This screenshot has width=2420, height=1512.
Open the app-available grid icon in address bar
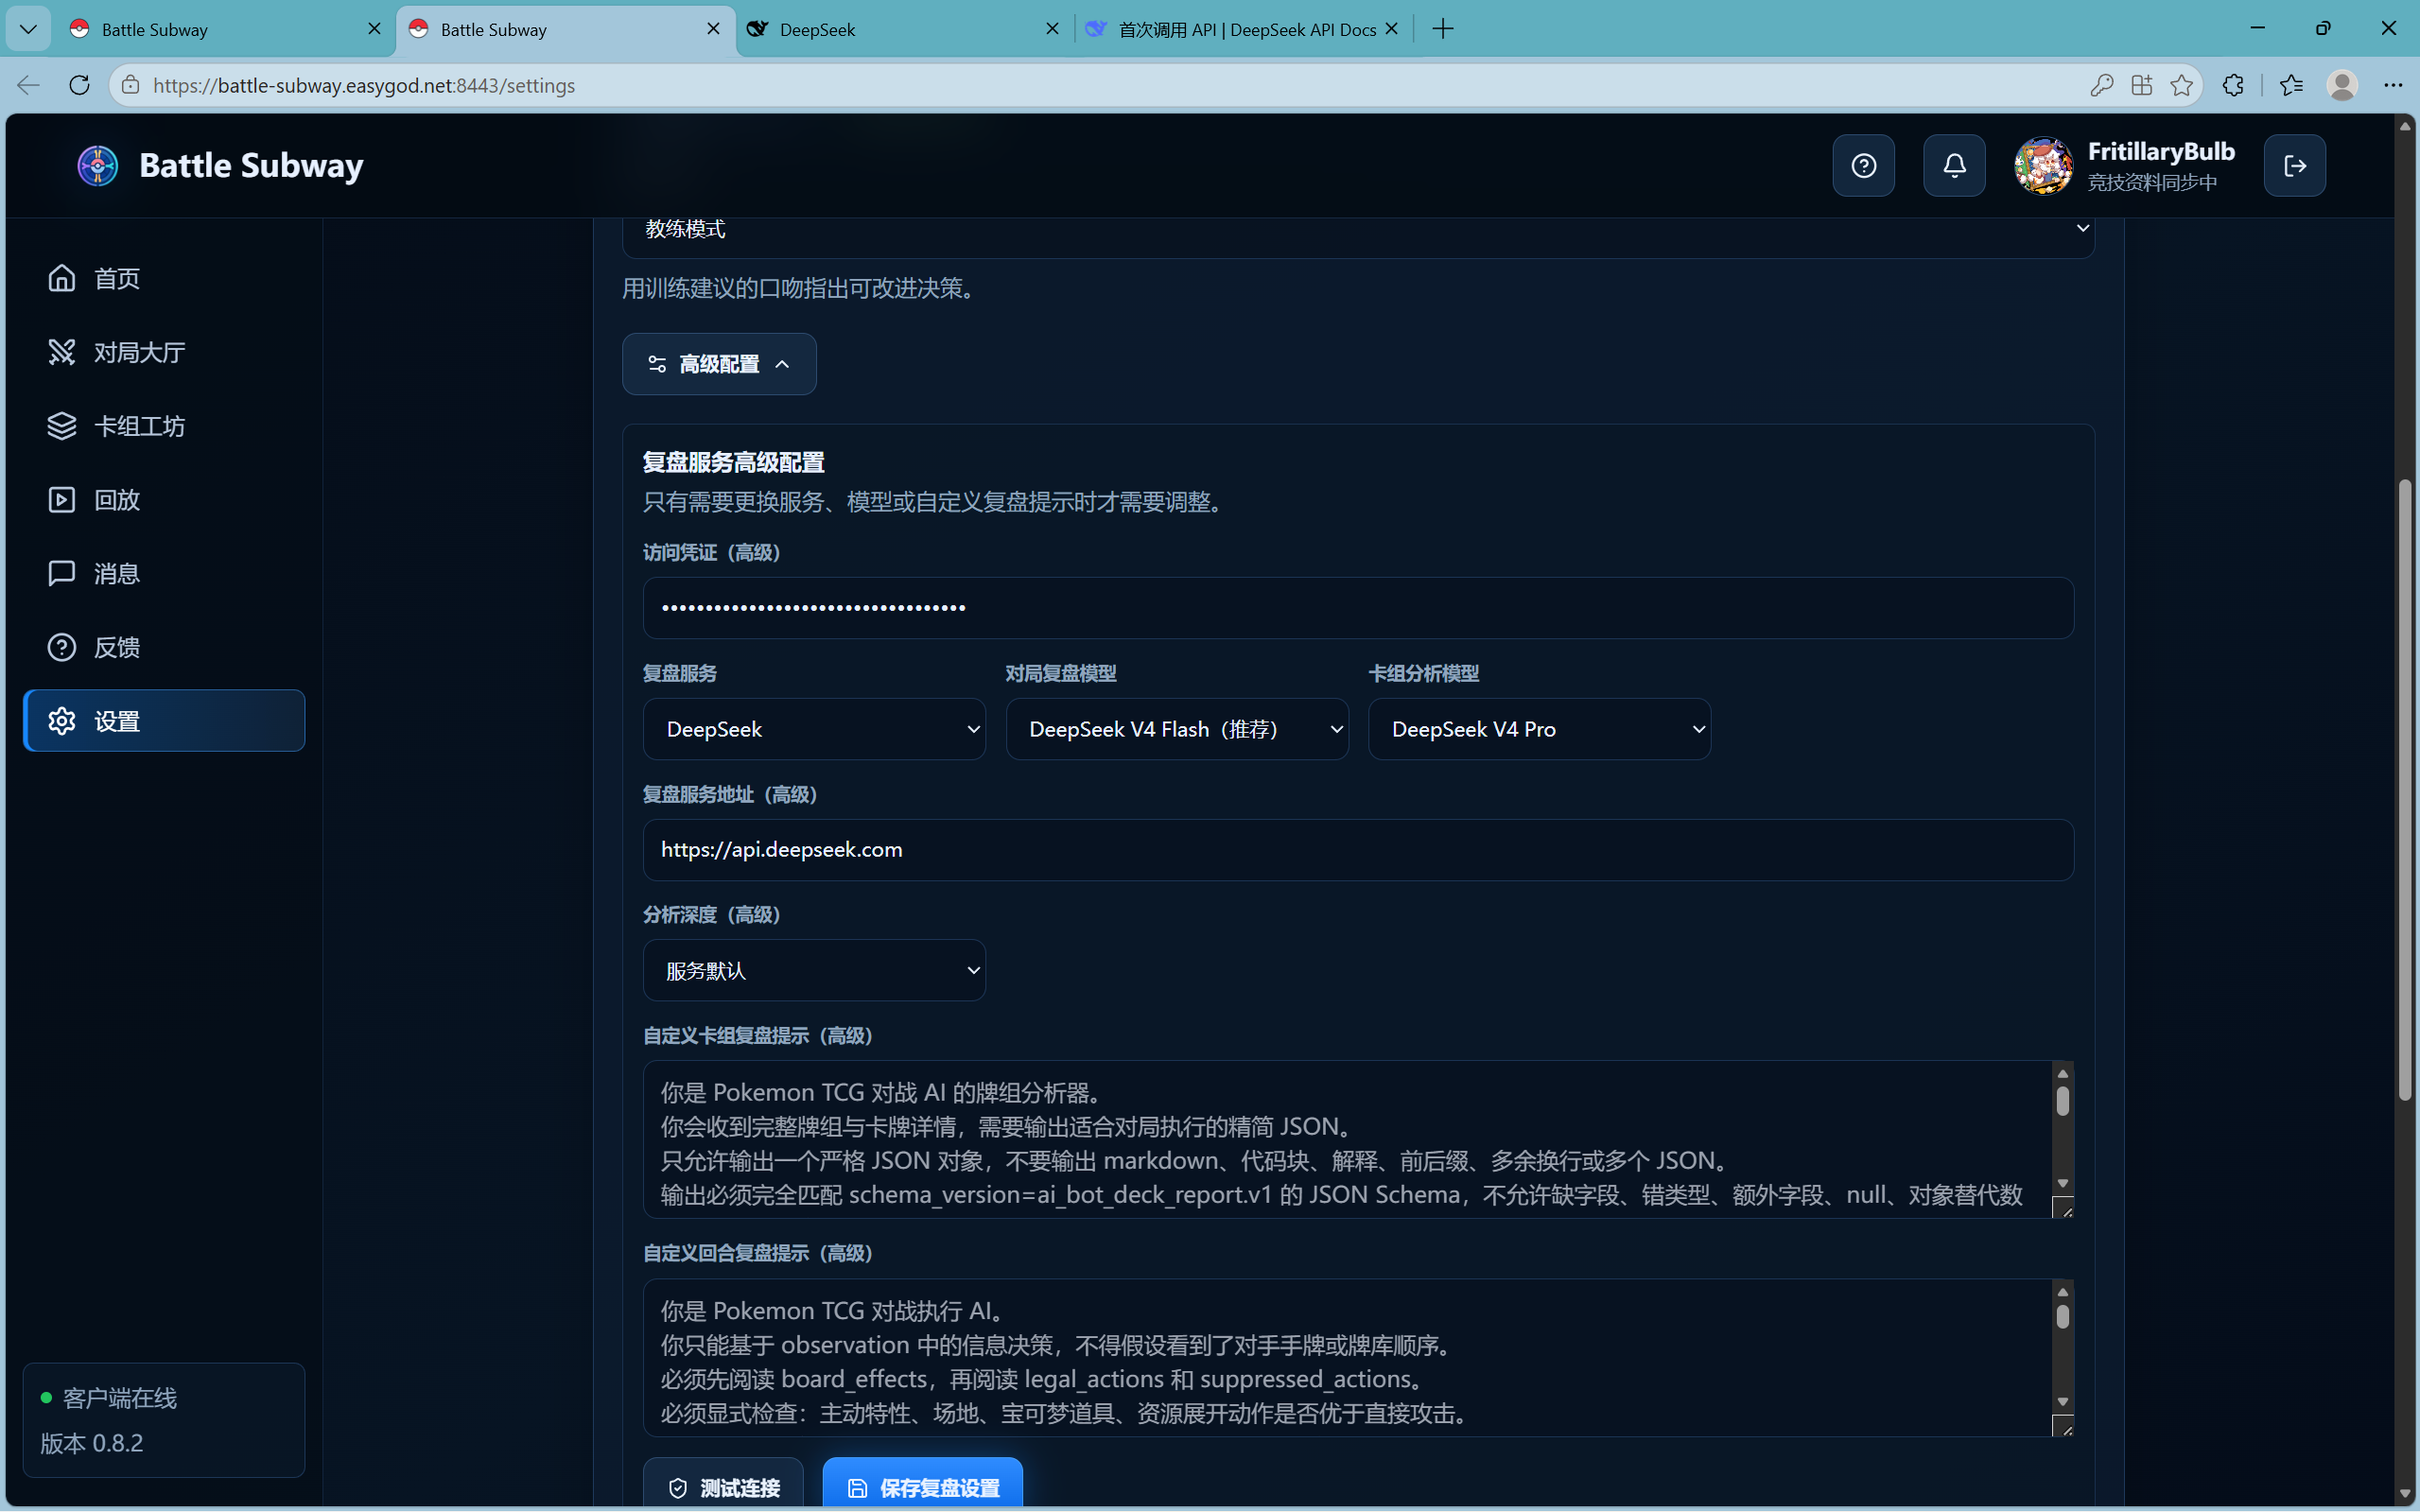click(x=2141, y=85)
